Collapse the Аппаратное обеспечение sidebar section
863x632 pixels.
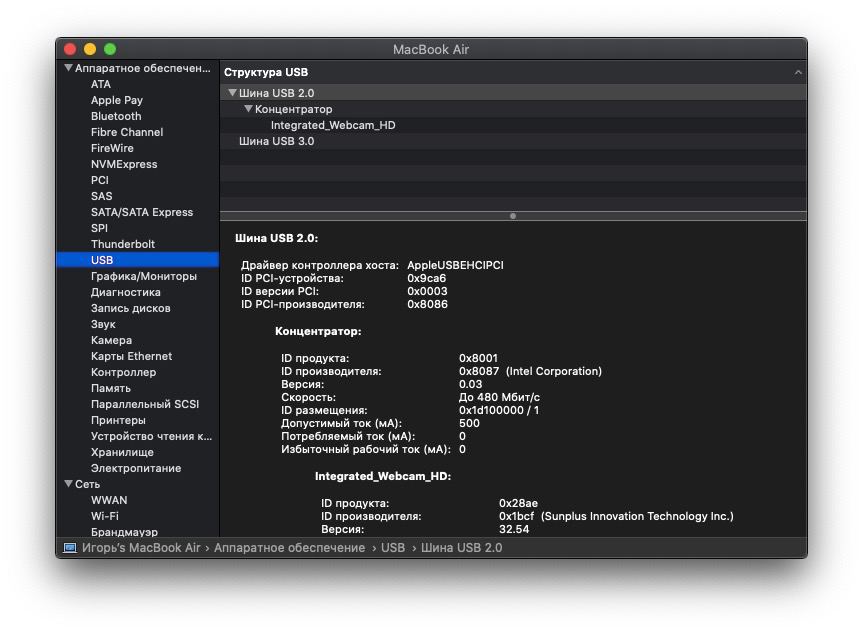(x=68, y=68)
